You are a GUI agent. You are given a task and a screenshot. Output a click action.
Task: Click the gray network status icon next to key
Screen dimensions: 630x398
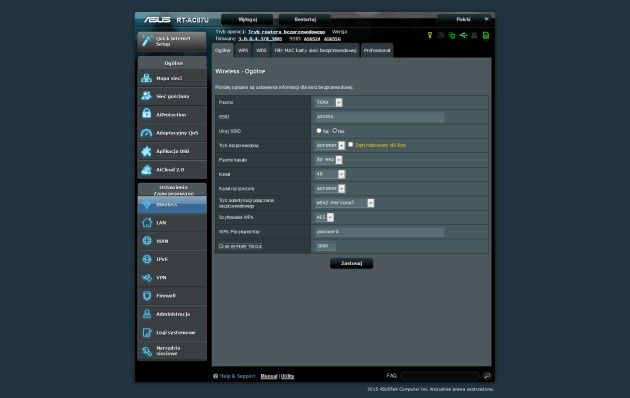441,35
